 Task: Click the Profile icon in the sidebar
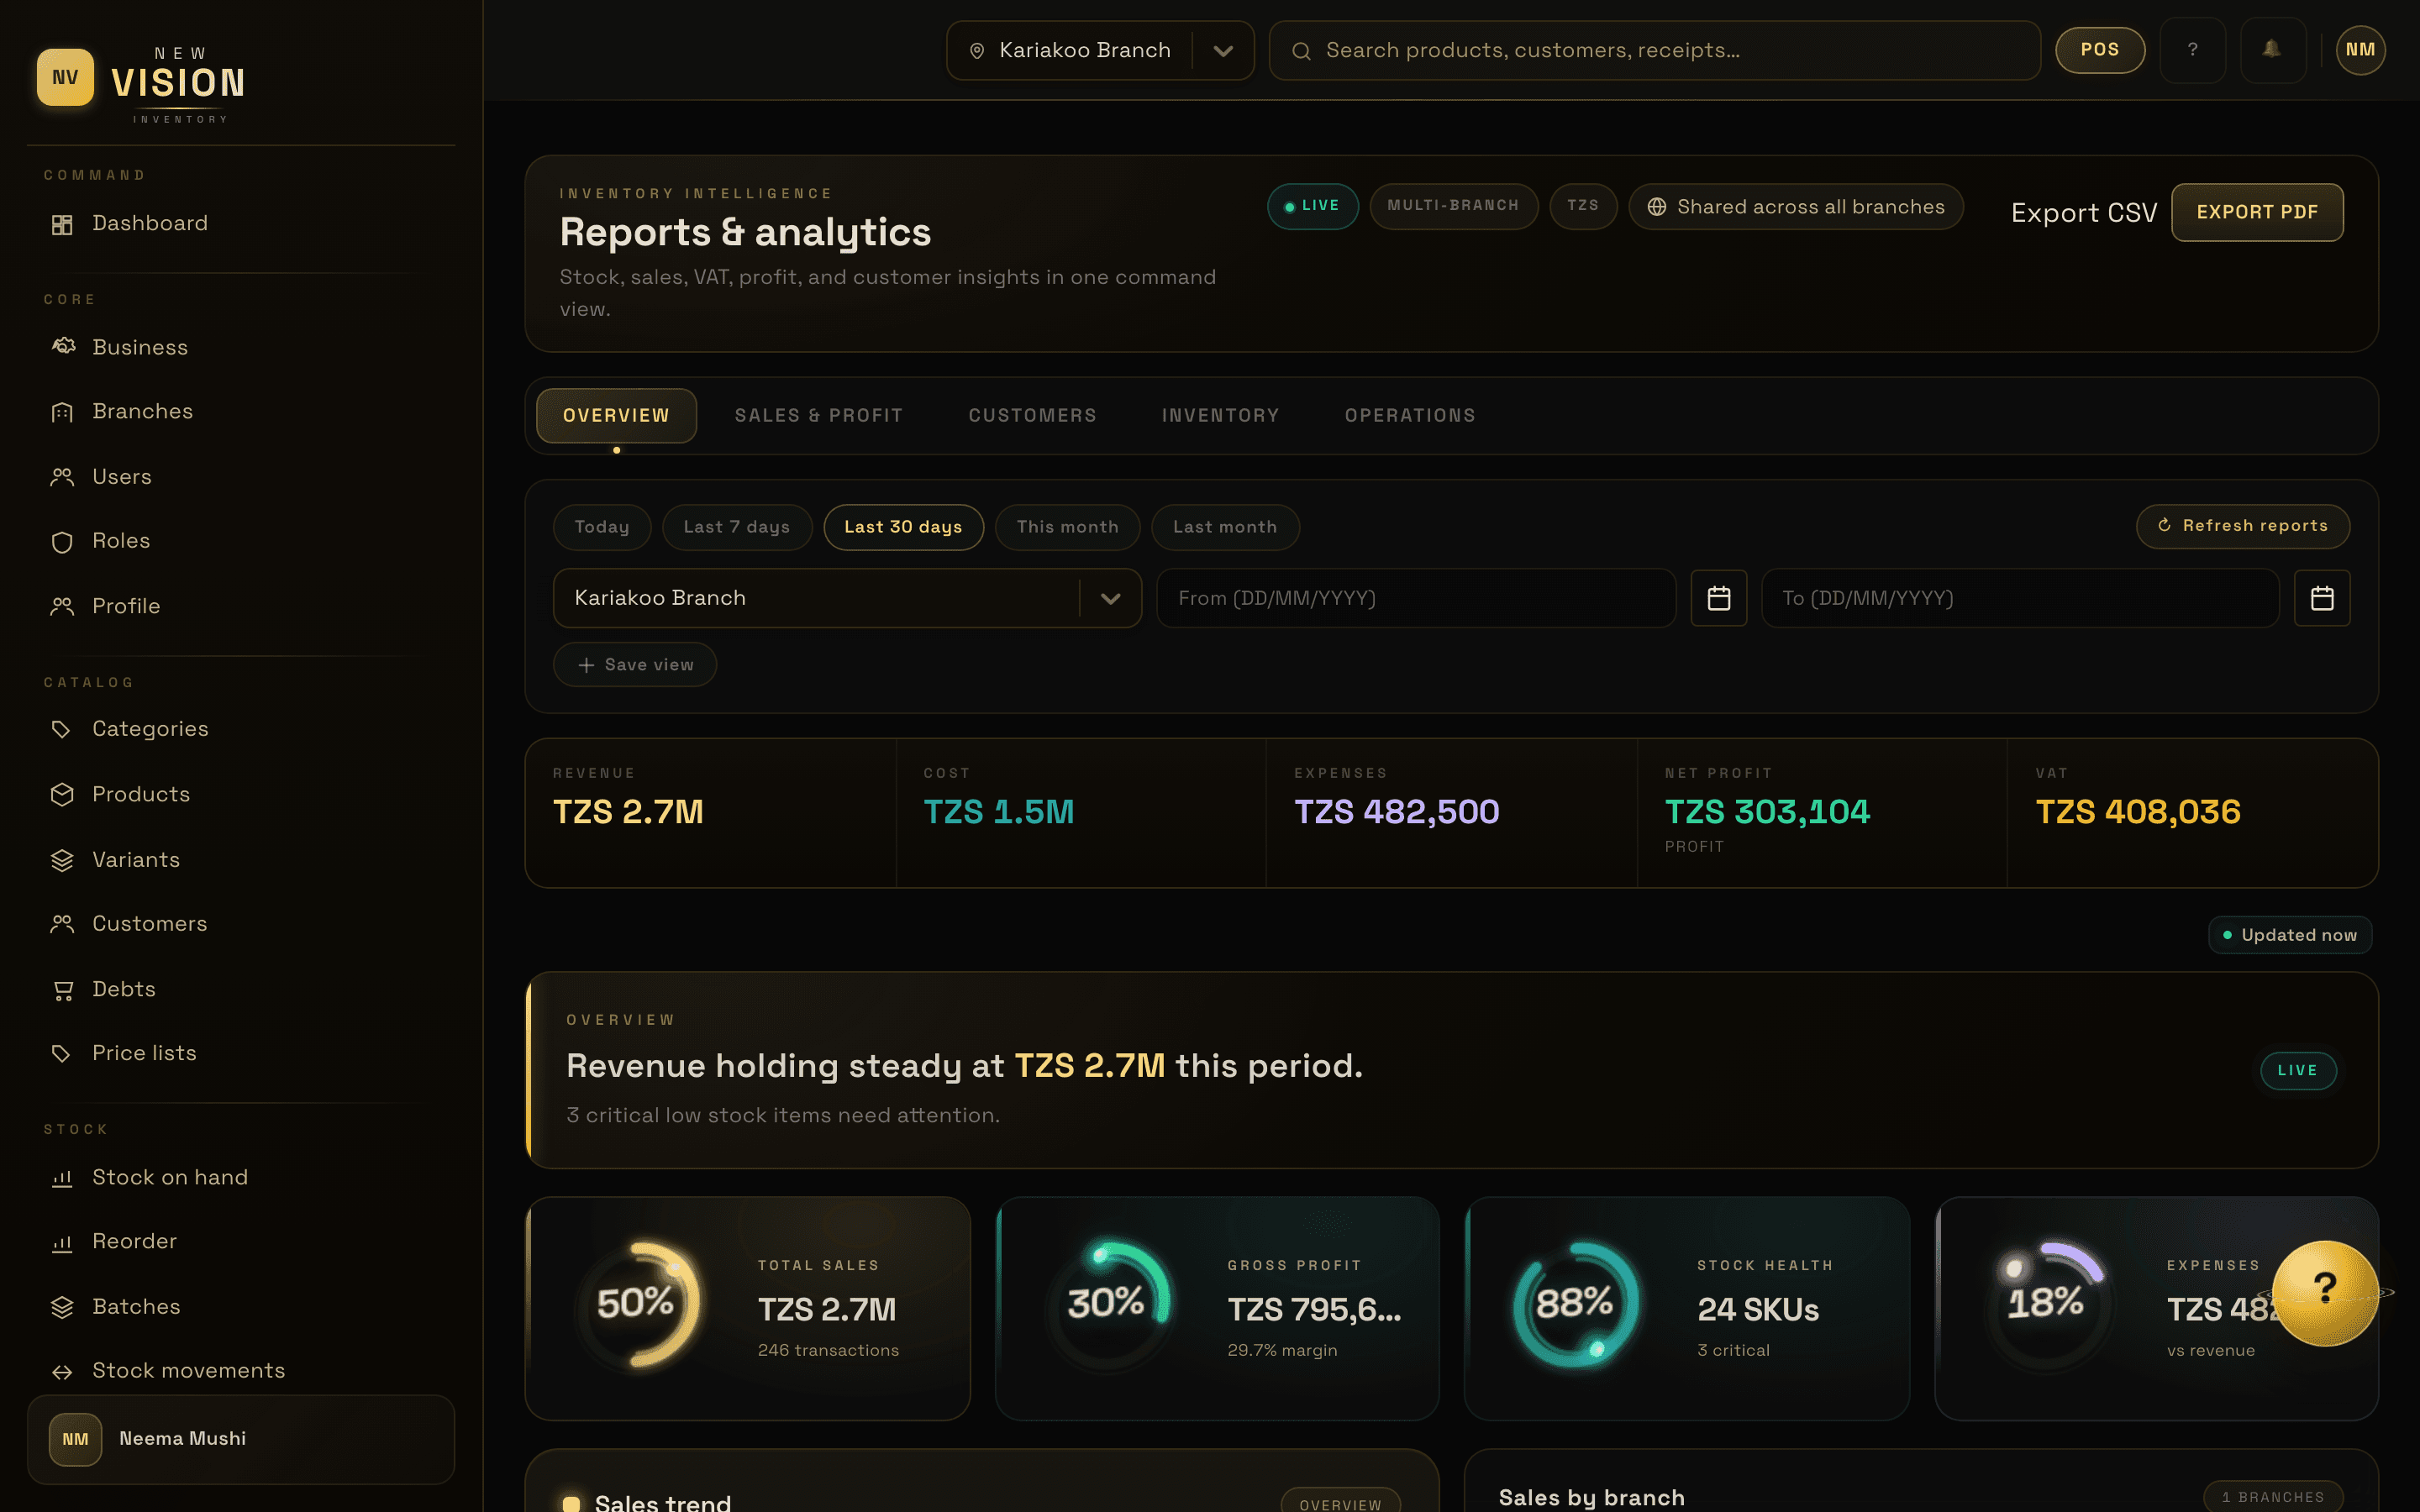pos(62,606)
